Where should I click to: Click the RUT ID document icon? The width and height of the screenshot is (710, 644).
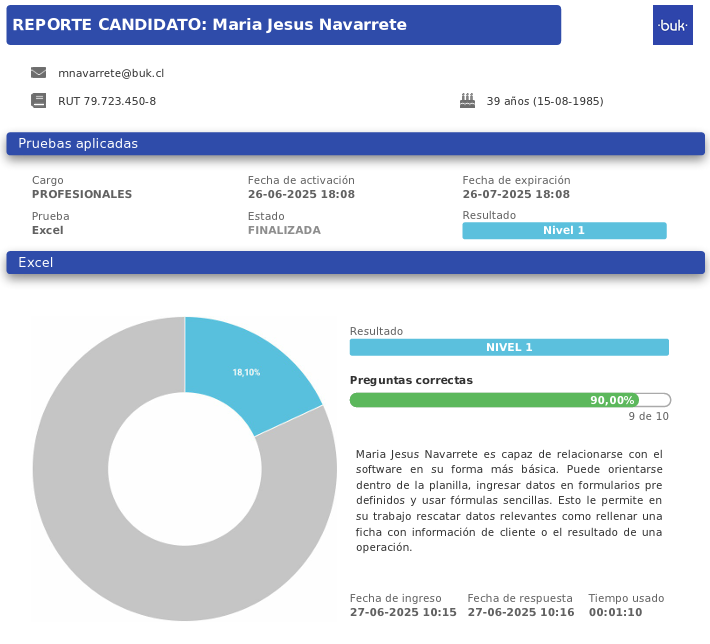39,100
